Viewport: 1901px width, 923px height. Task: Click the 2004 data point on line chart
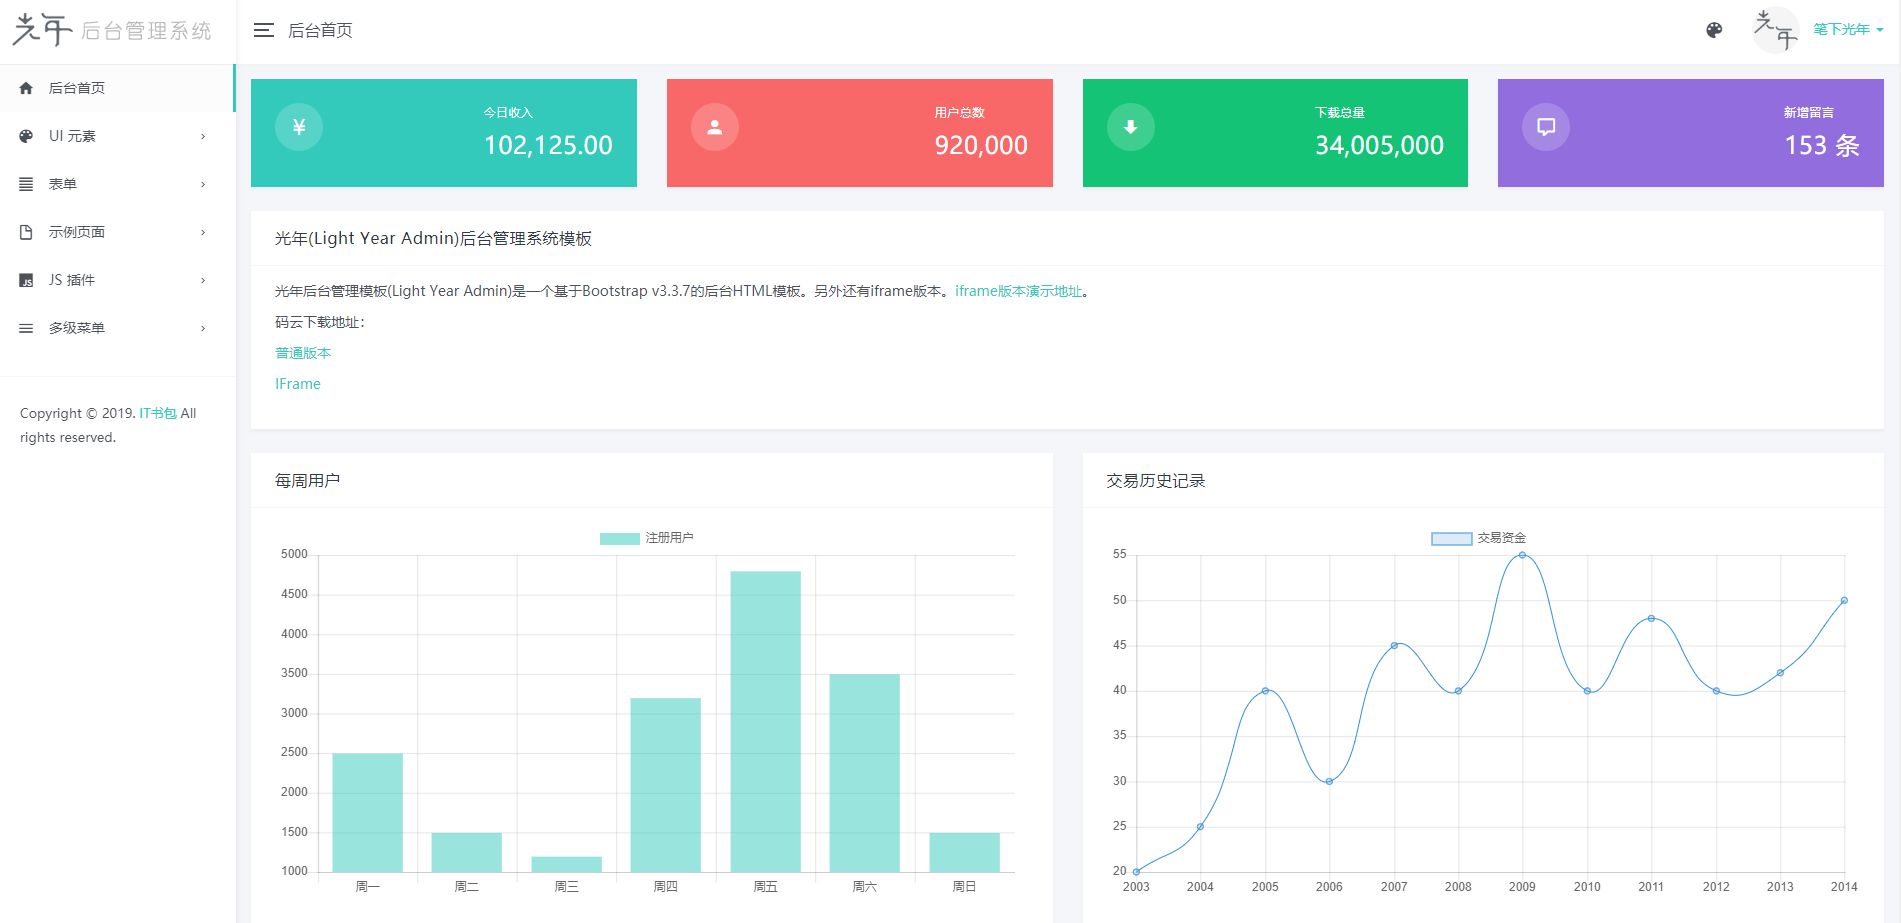(x=1200, y=827)
